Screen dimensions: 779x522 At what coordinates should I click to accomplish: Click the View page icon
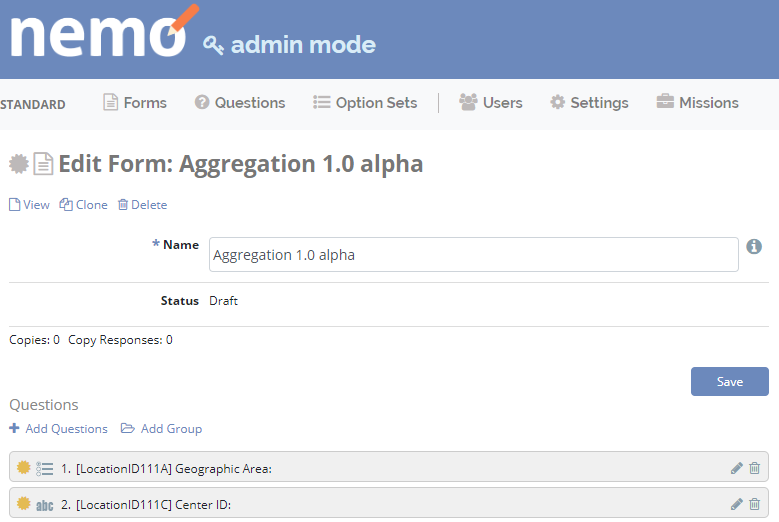click(x=14, y=205)
